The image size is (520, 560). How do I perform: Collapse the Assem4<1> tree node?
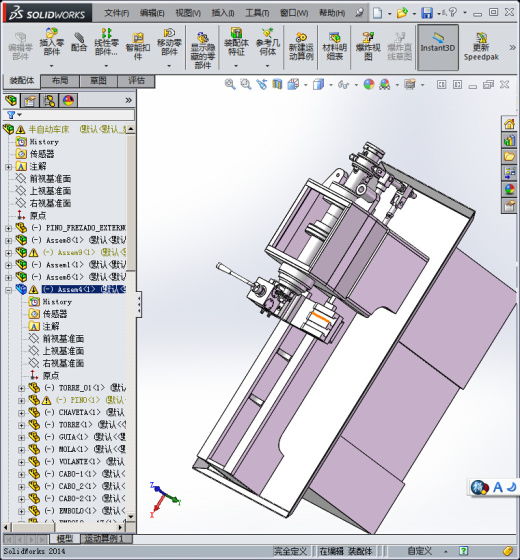pos(8,290)
